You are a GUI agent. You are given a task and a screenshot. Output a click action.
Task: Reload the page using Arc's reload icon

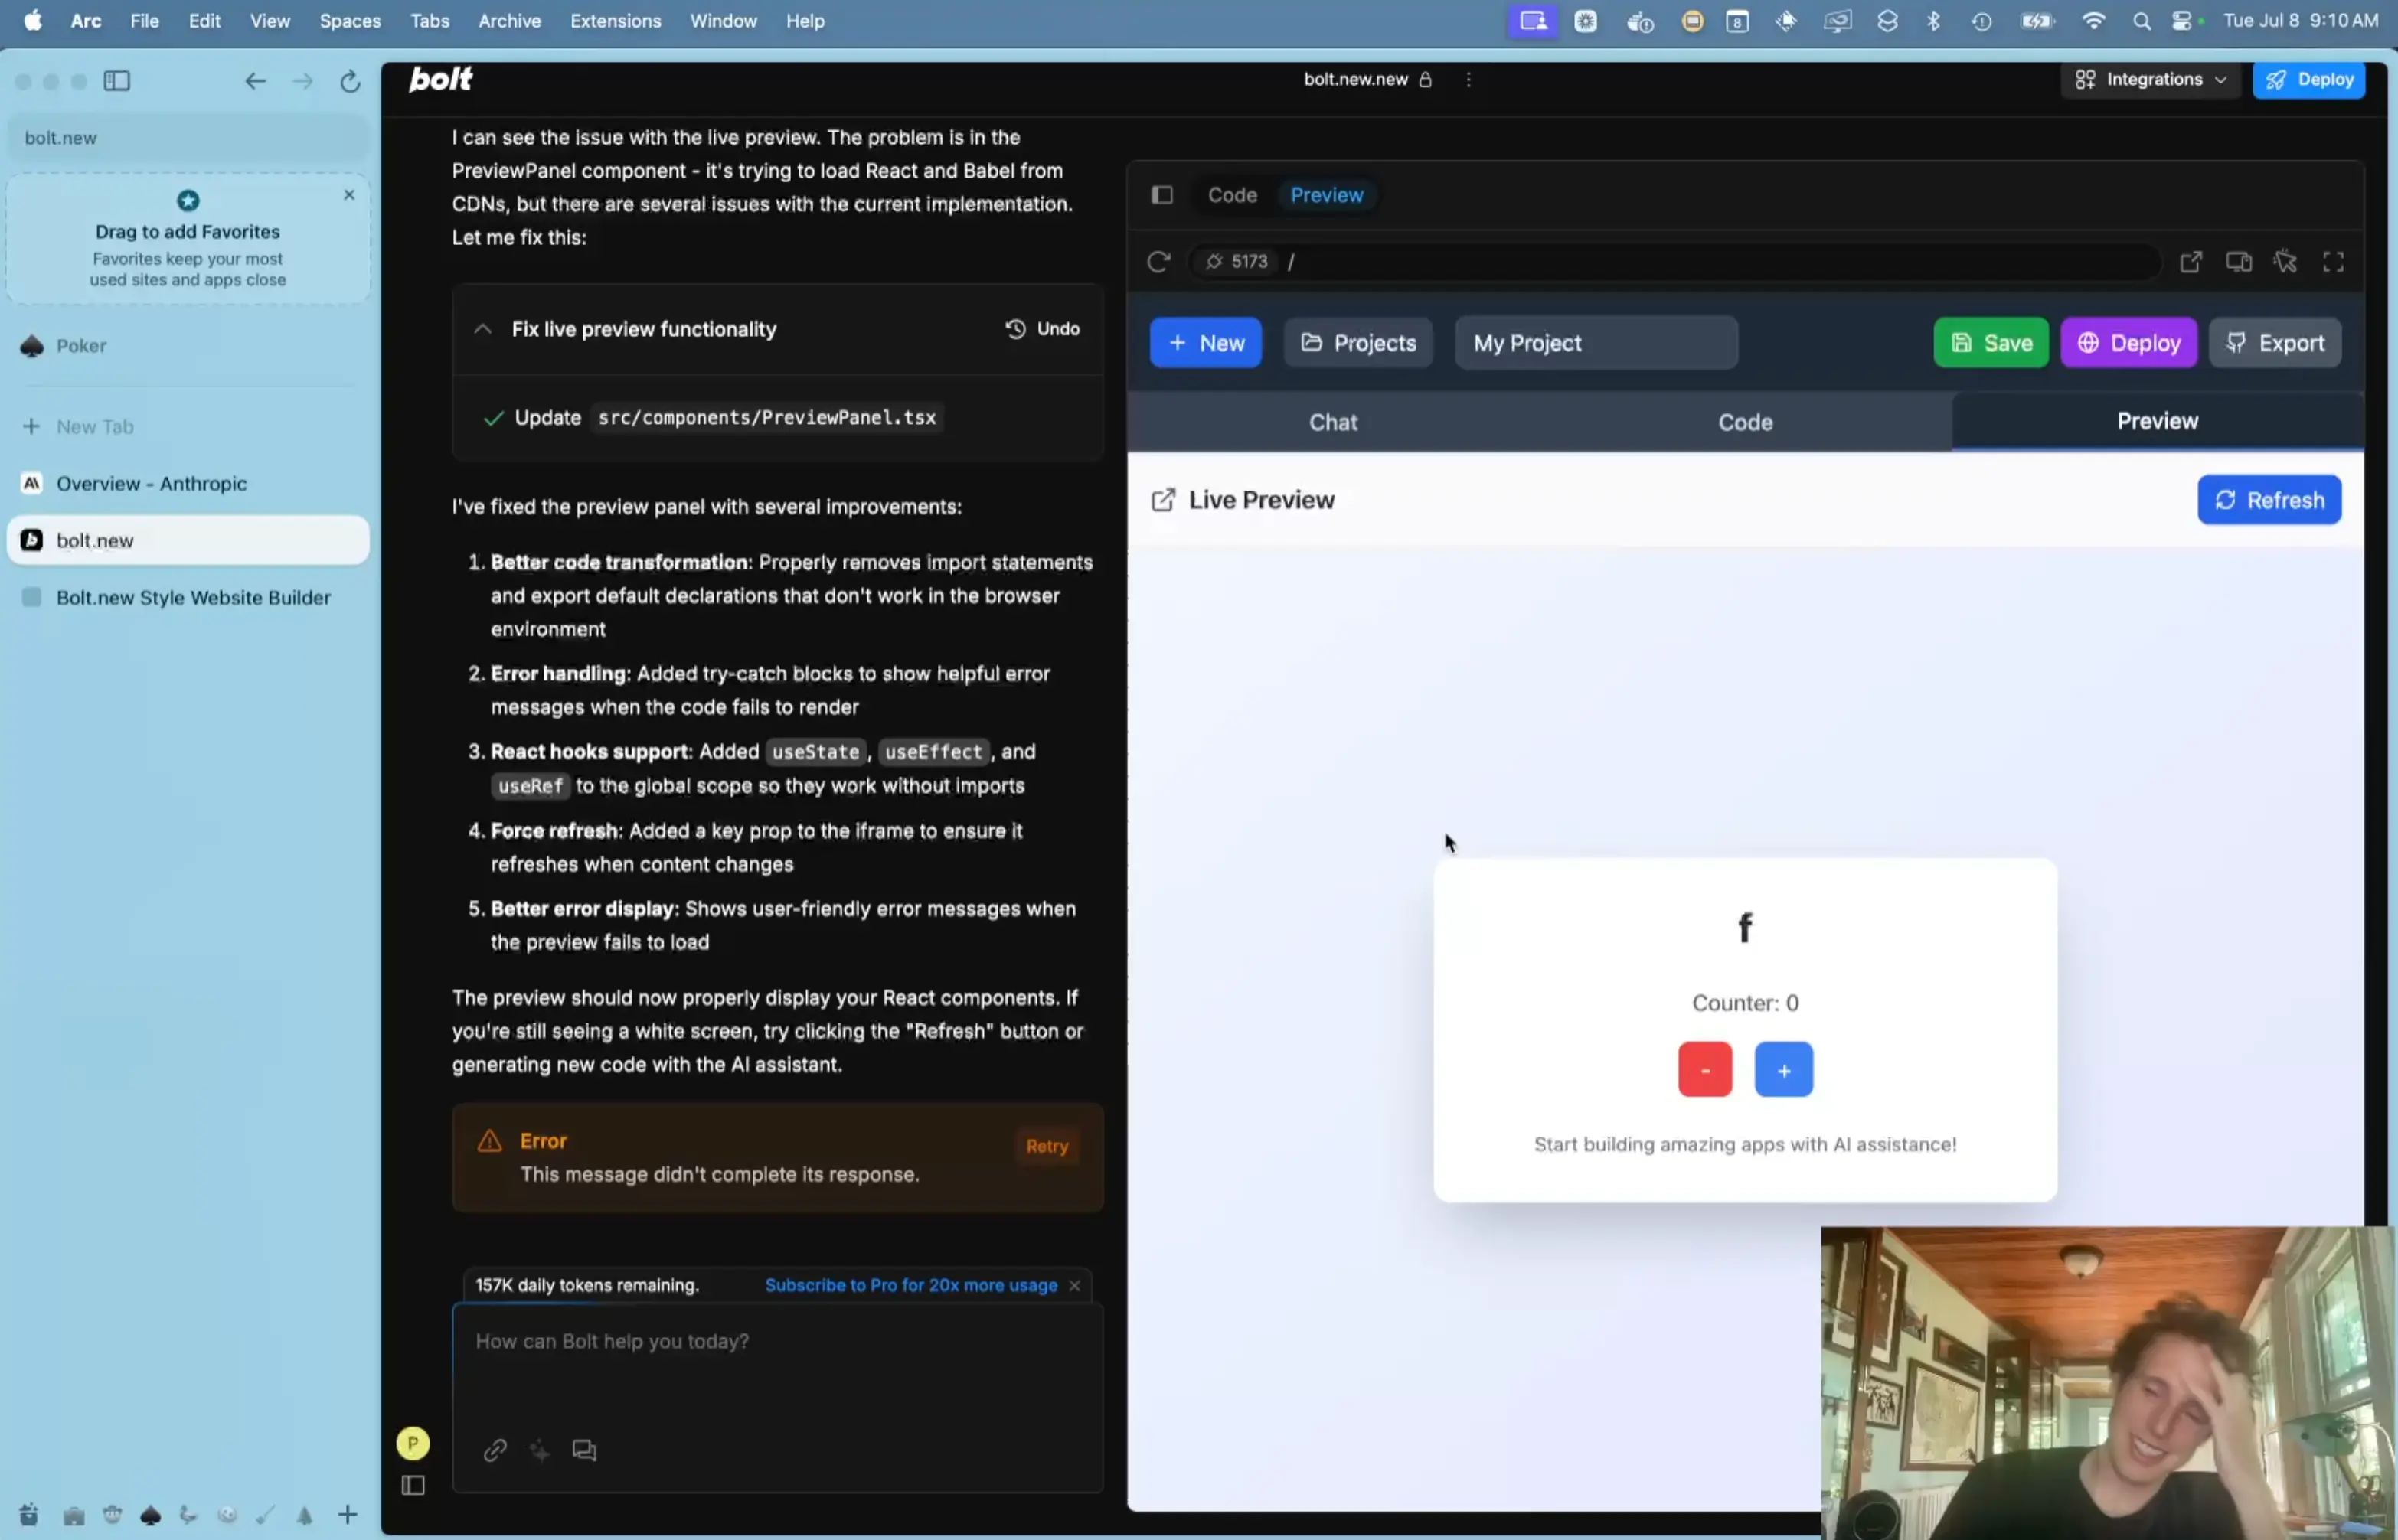[x=350, y=81]
